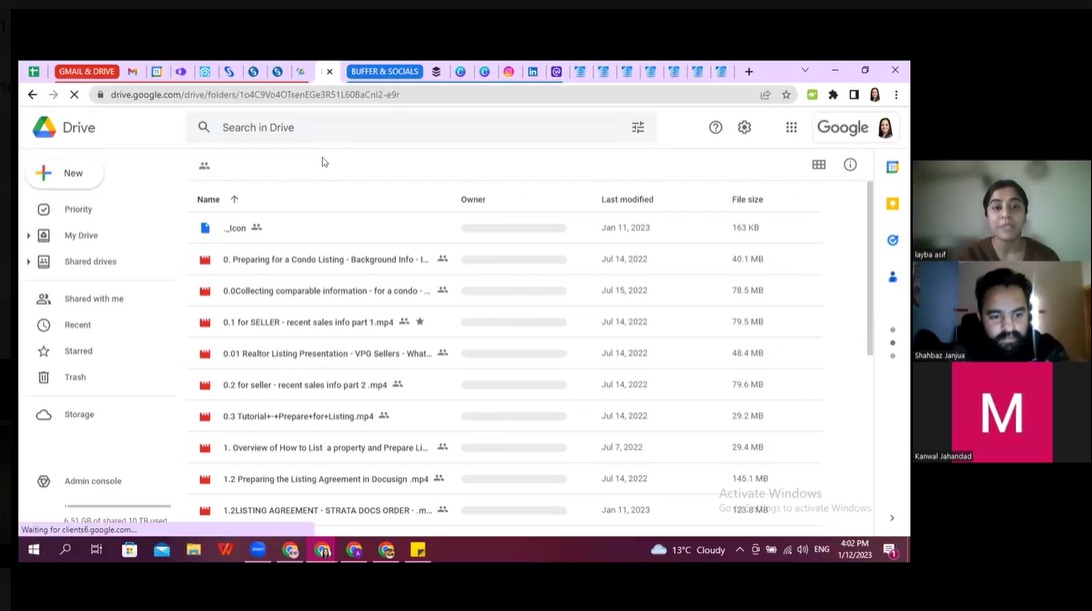
Task: Reverse sort direction arrow next to Name
Action: click(x=235, y=199)
